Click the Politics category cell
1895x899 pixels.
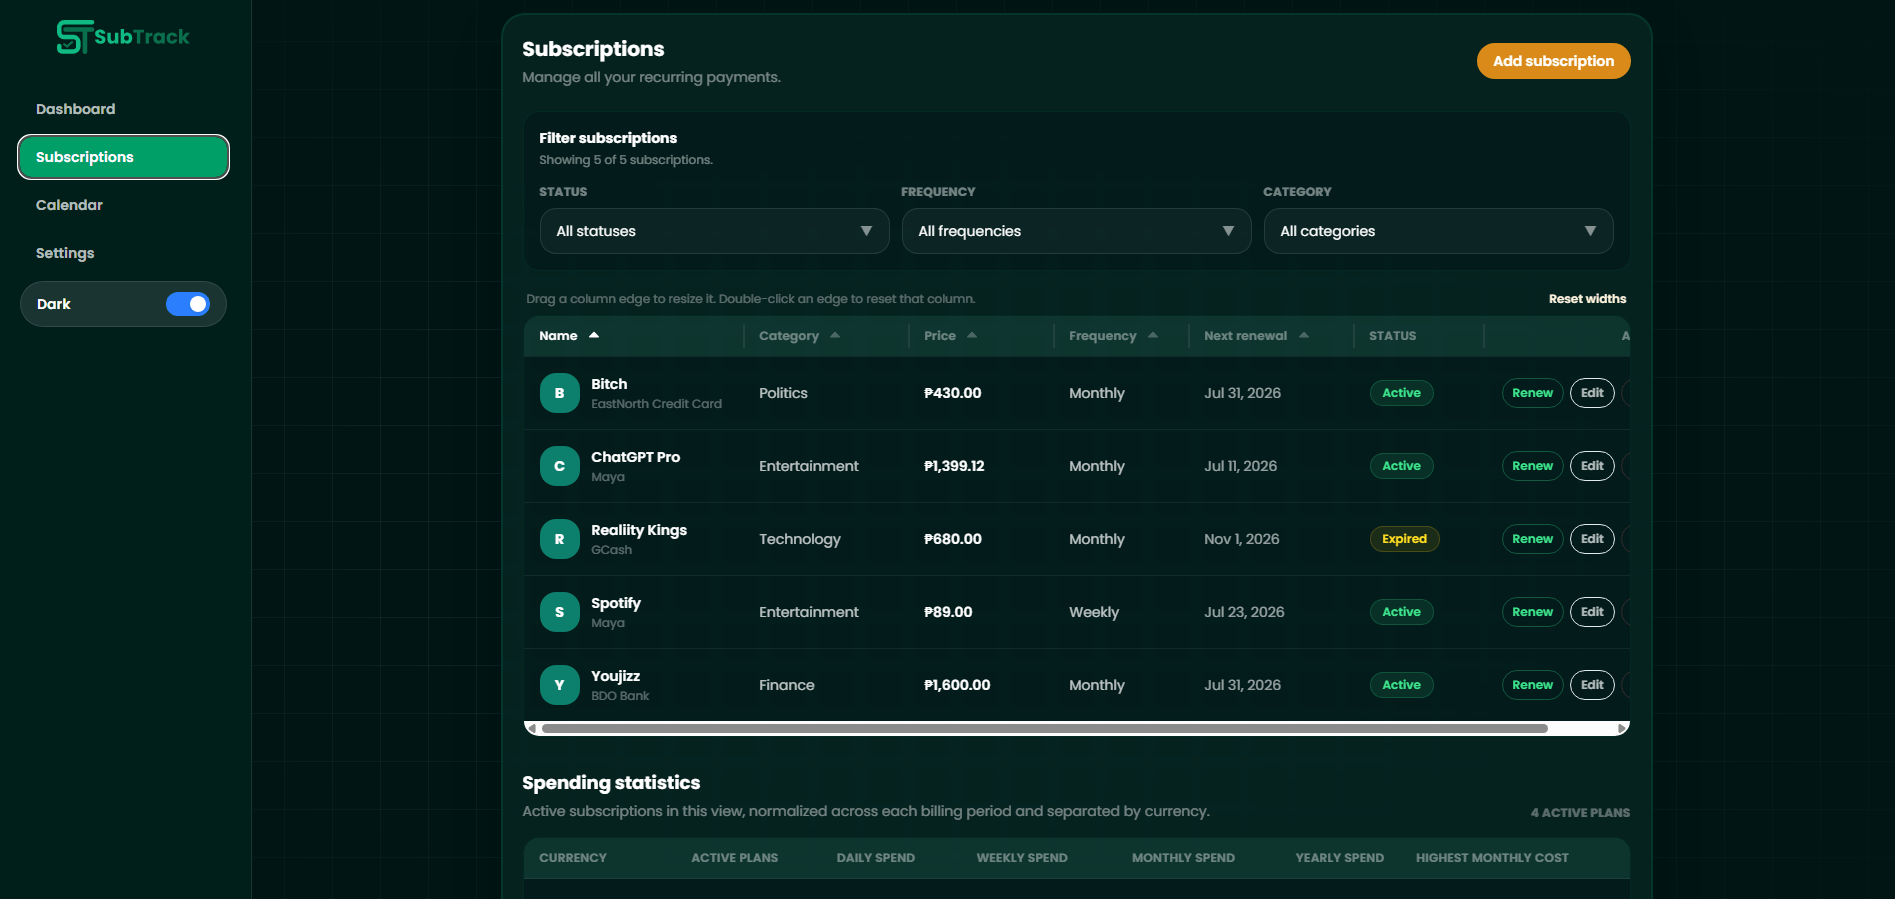(x=783, y=393)
